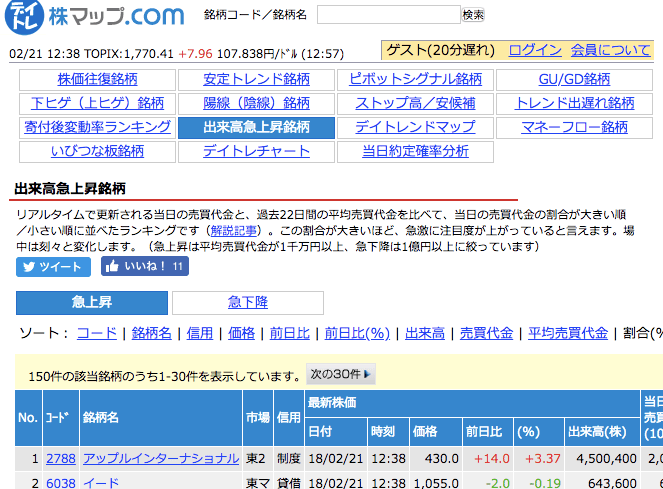Image resolution: width=663 pixels, height=489 pixels.
Task: Open the 安定トレンド銘柄 menu item
Action: (x=256, y=79)
